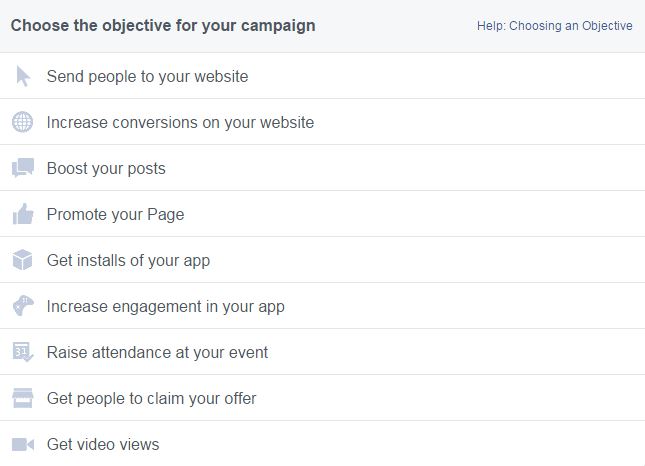The height and width of the screenshot is (466, 645).
Task: Choose "Increase conversions on your website"
Action: tap(322, 122)
